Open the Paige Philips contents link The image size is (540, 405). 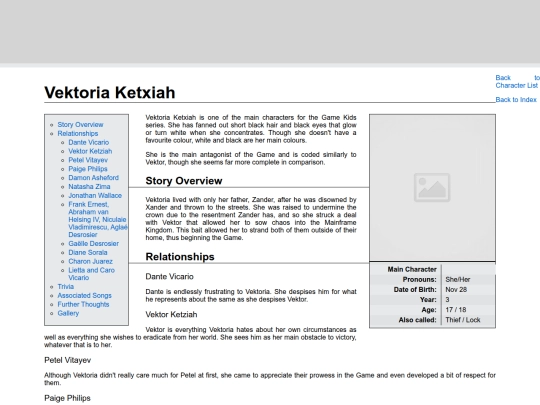[88, 169]
